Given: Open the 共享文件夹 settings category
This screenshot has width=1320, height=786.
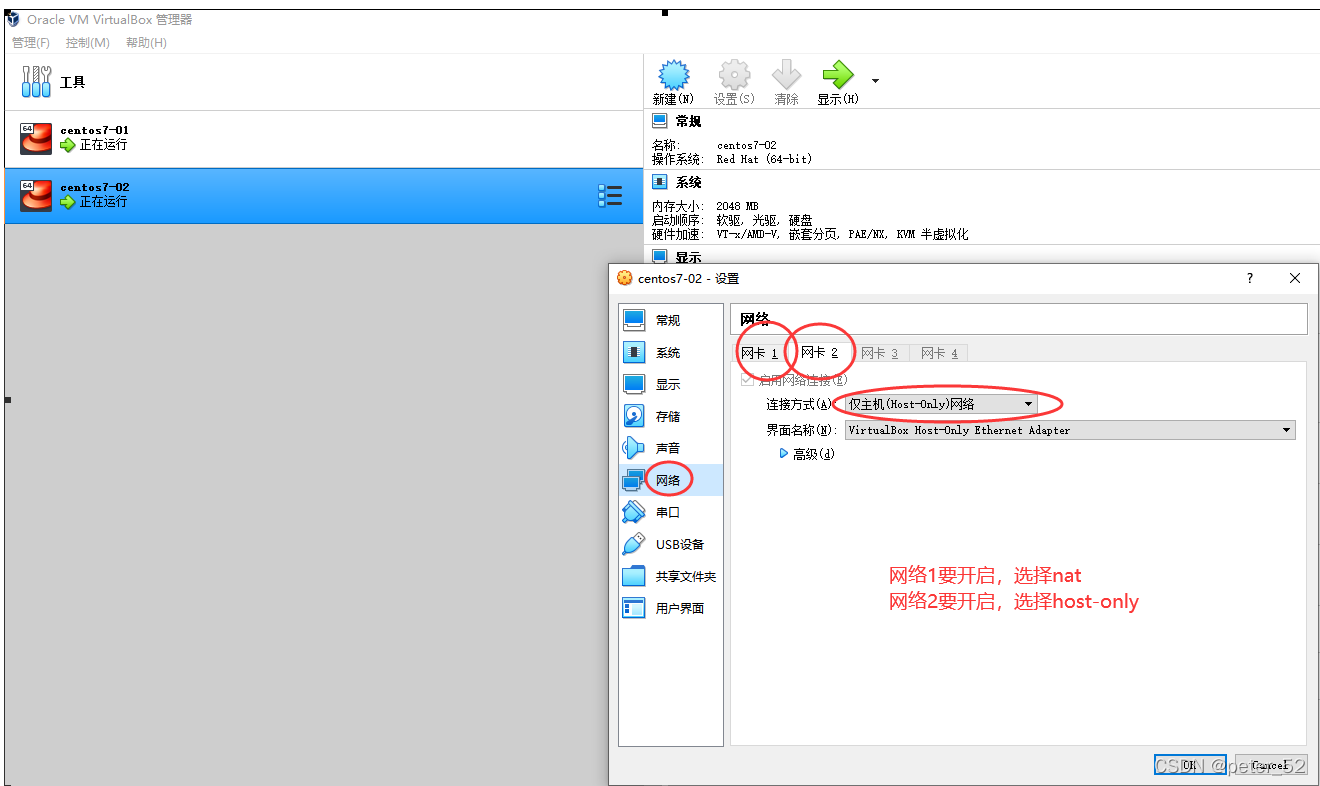Looking at the screenshot, I should click(x=670, y=576).
